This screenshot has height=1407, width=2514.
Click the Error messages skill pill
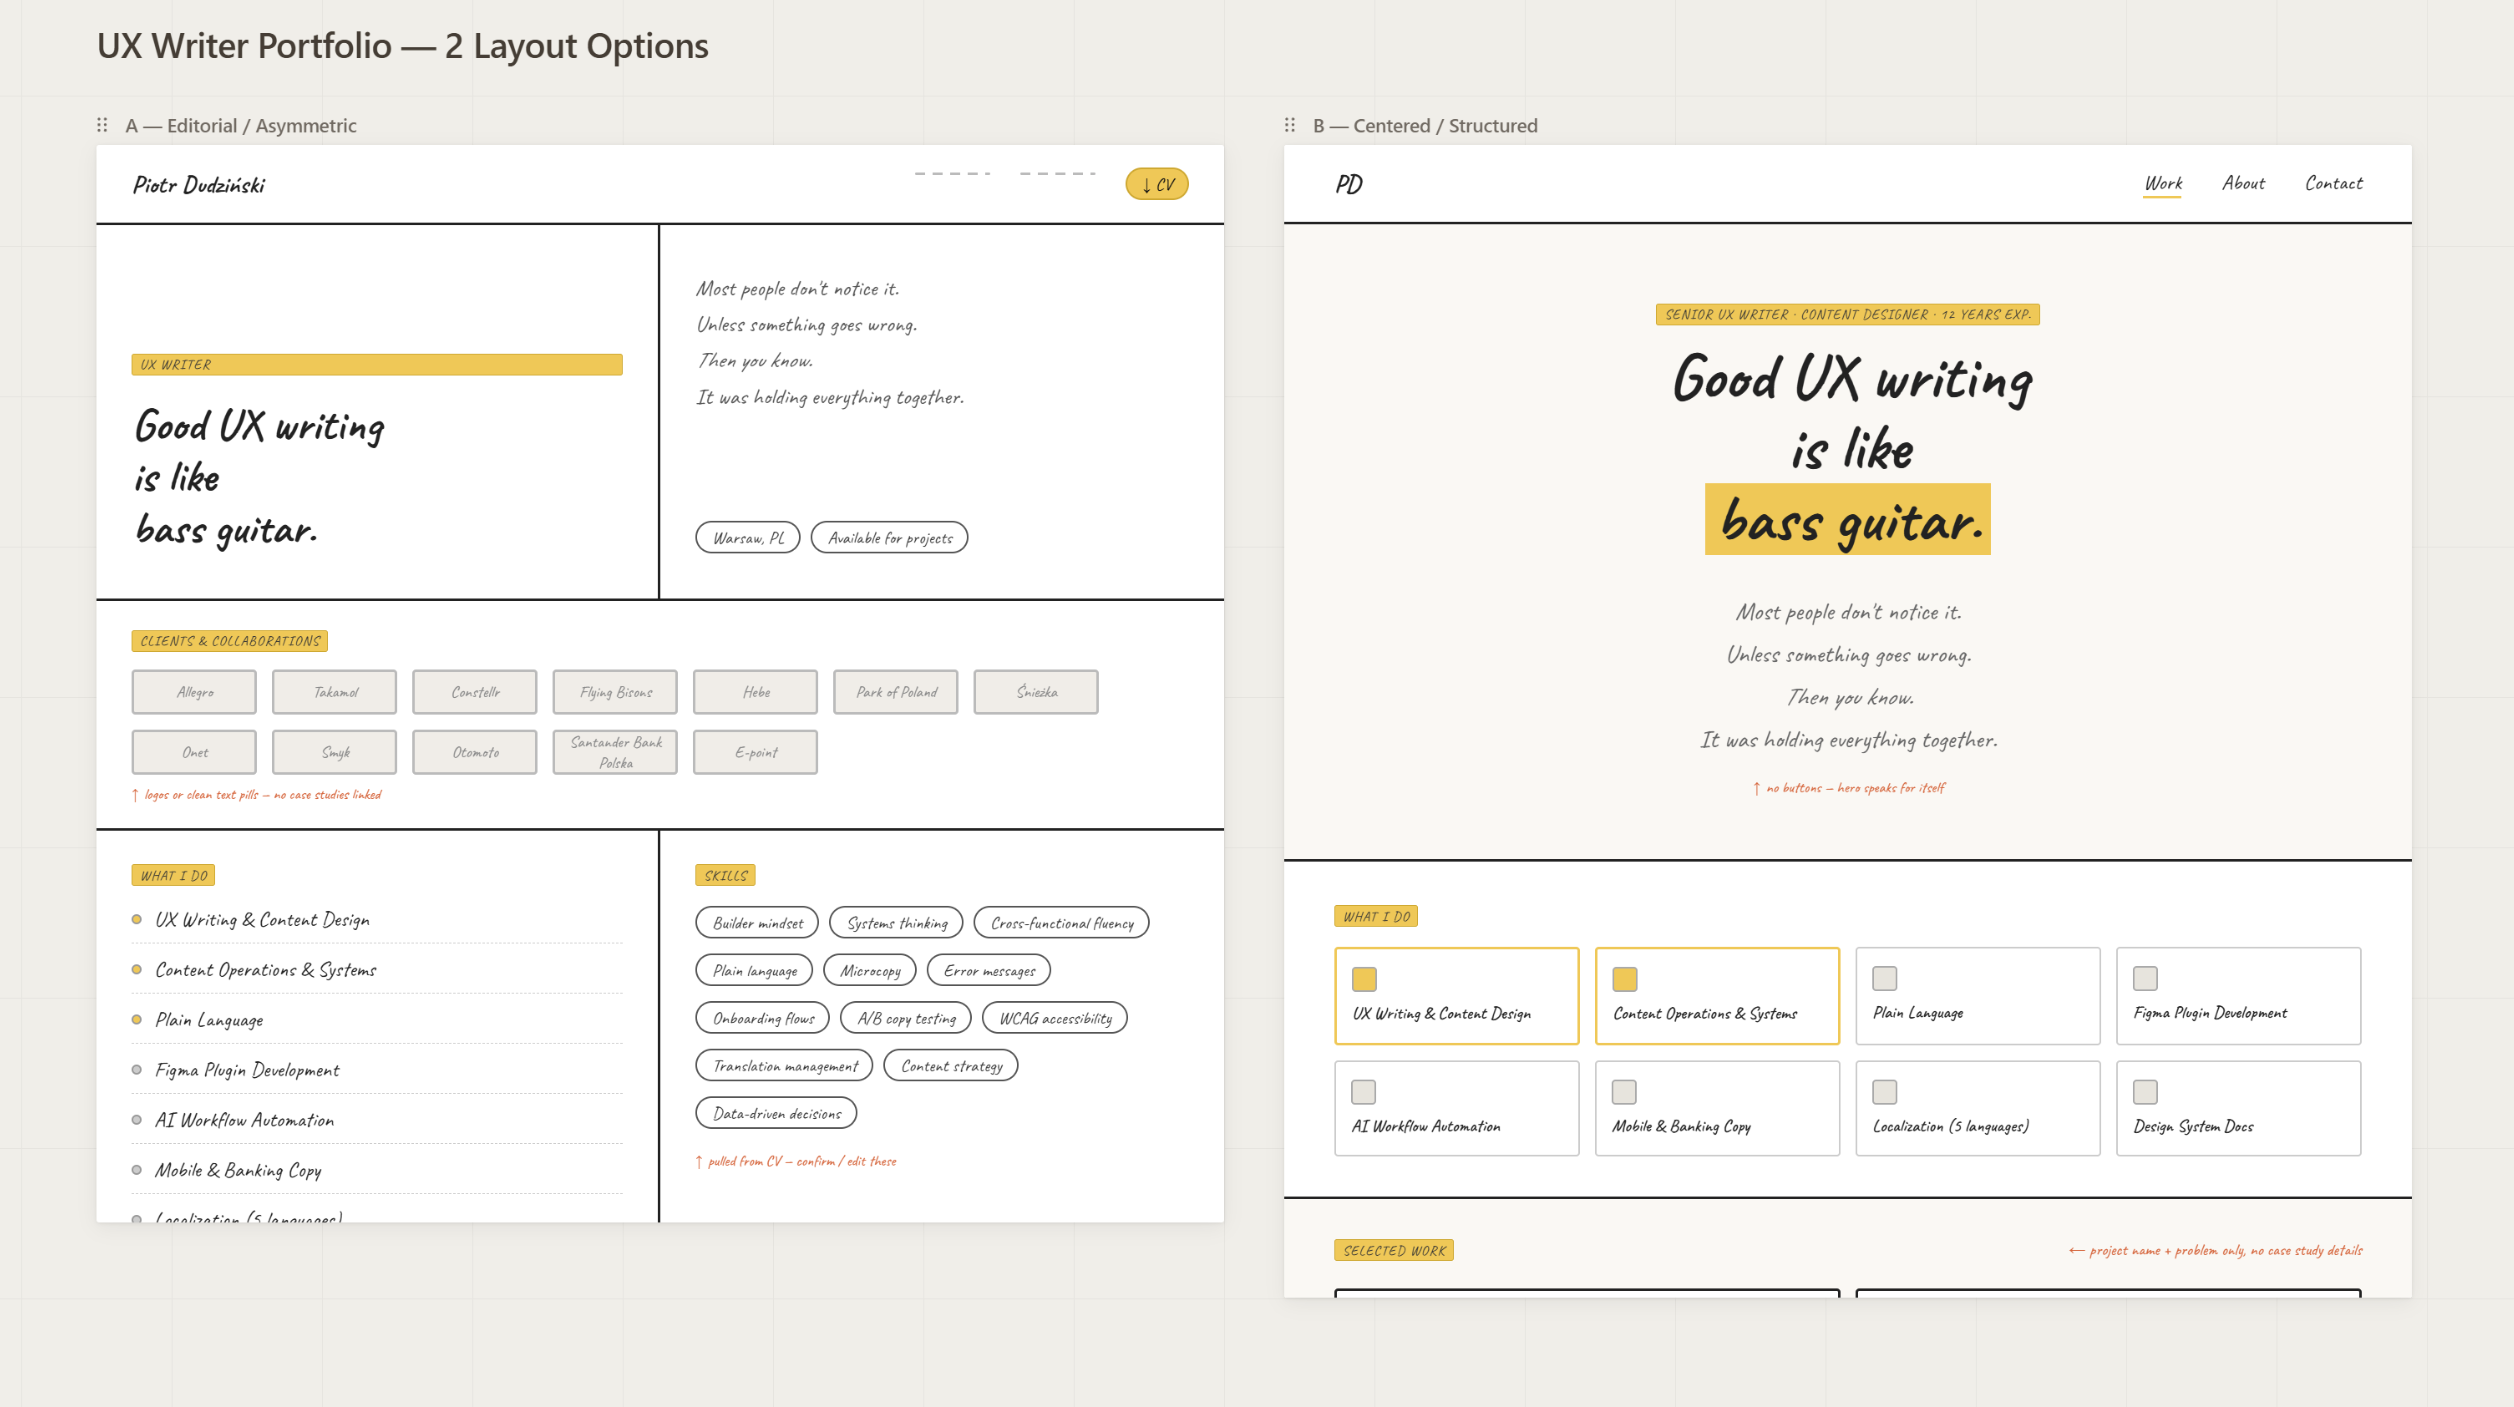(x=989, y=970)
